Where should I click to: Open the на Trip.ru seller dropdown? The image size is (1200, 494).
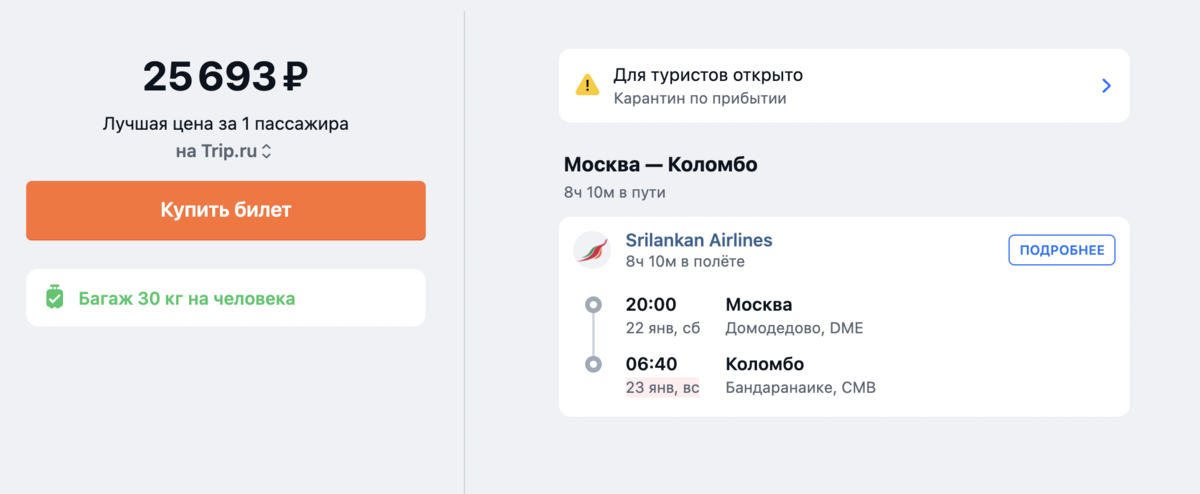pos(225,152)
